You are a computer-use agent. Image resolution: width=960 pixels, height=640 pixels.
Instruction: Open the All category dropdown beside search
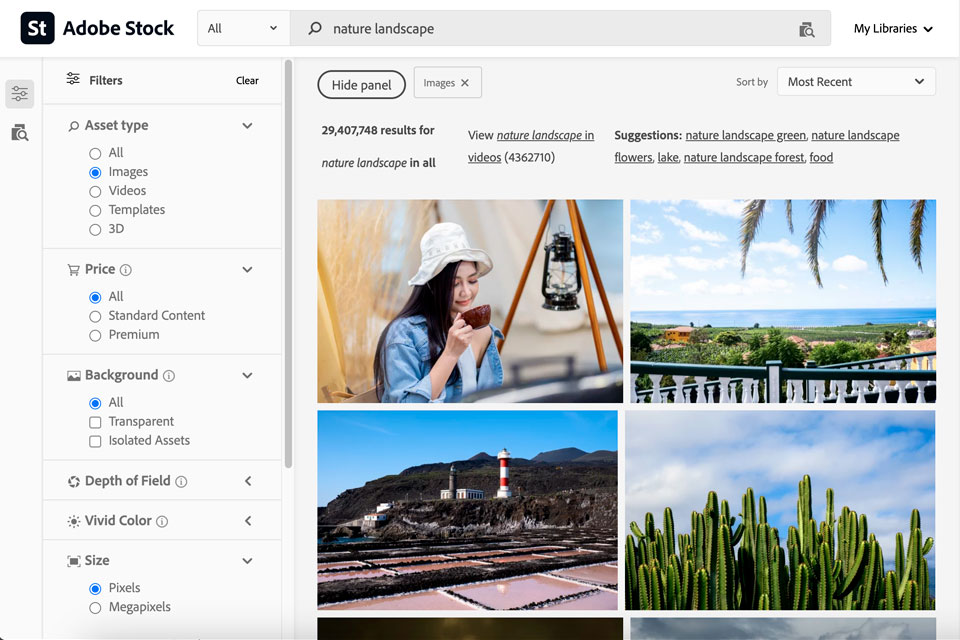[243, 28]
